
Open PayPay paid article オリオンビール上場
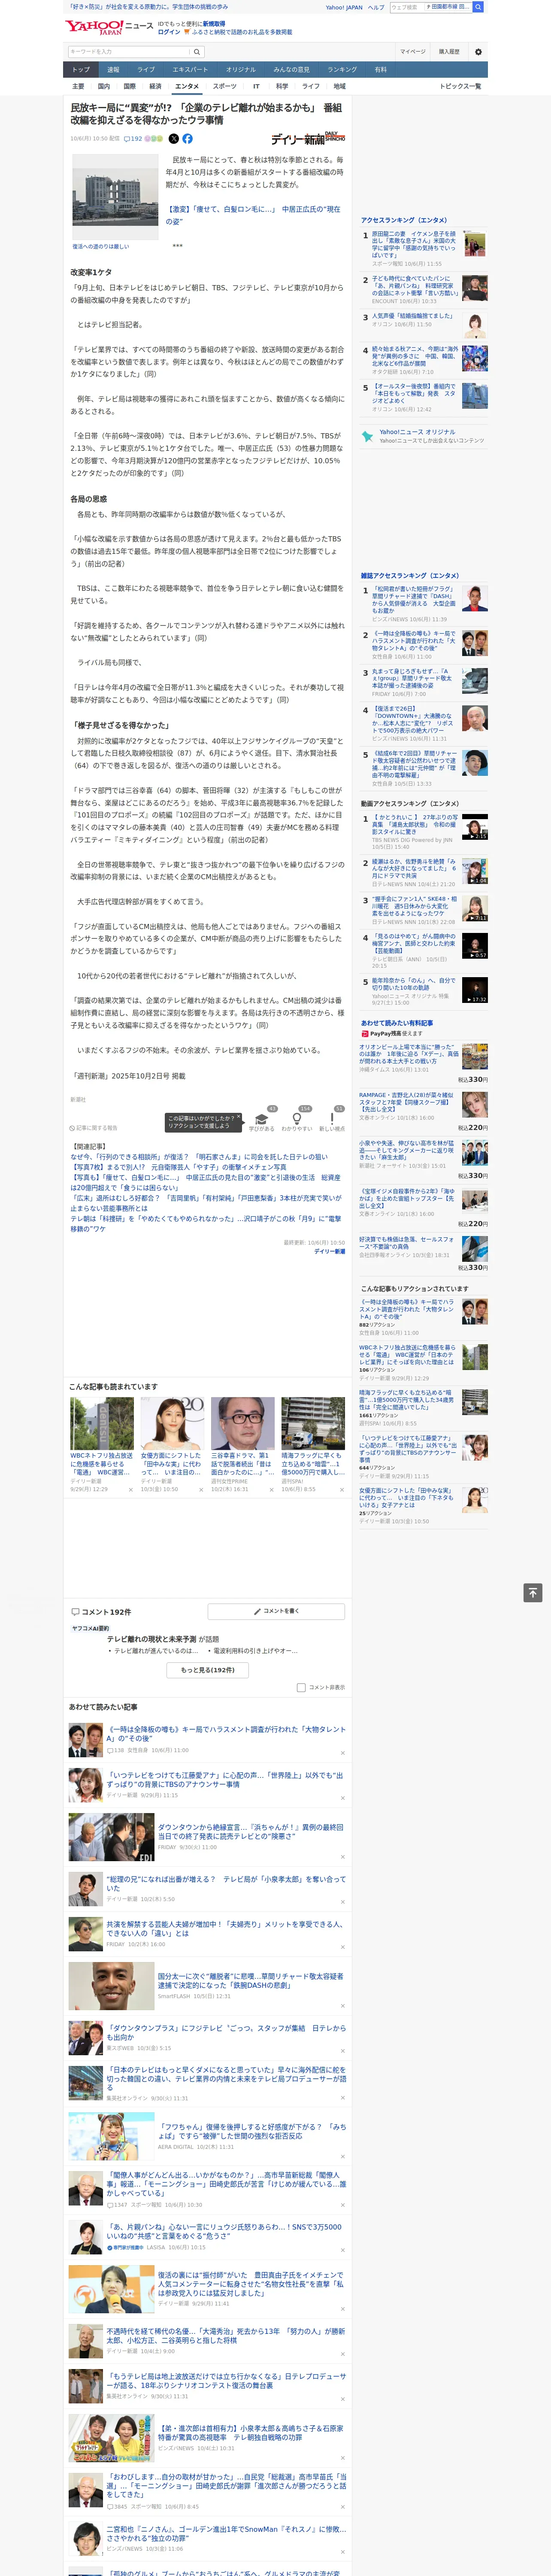pyautogui.click(x=408, y=1055)
